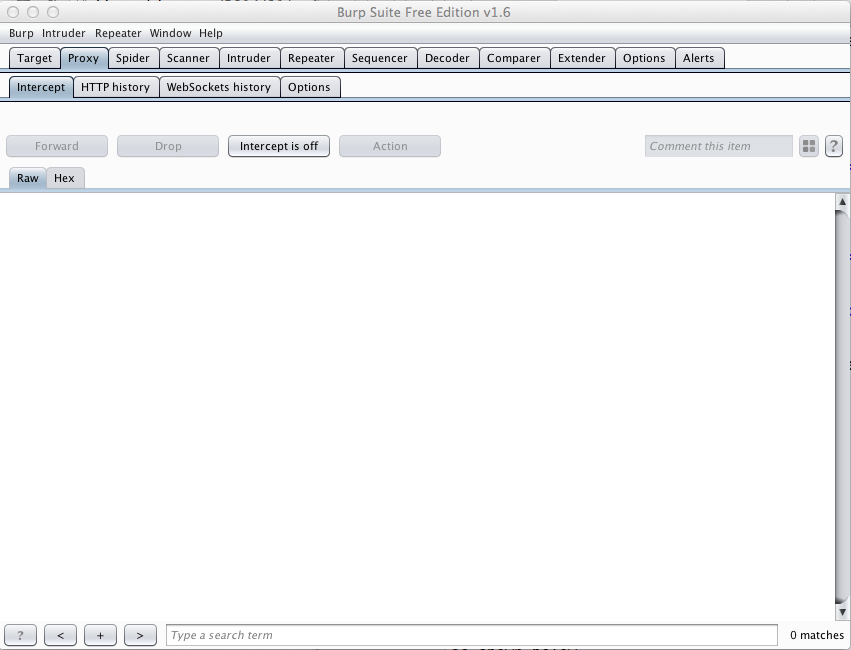
Task: Switch to the Repeater tool tab
Action: click(311, 58)
